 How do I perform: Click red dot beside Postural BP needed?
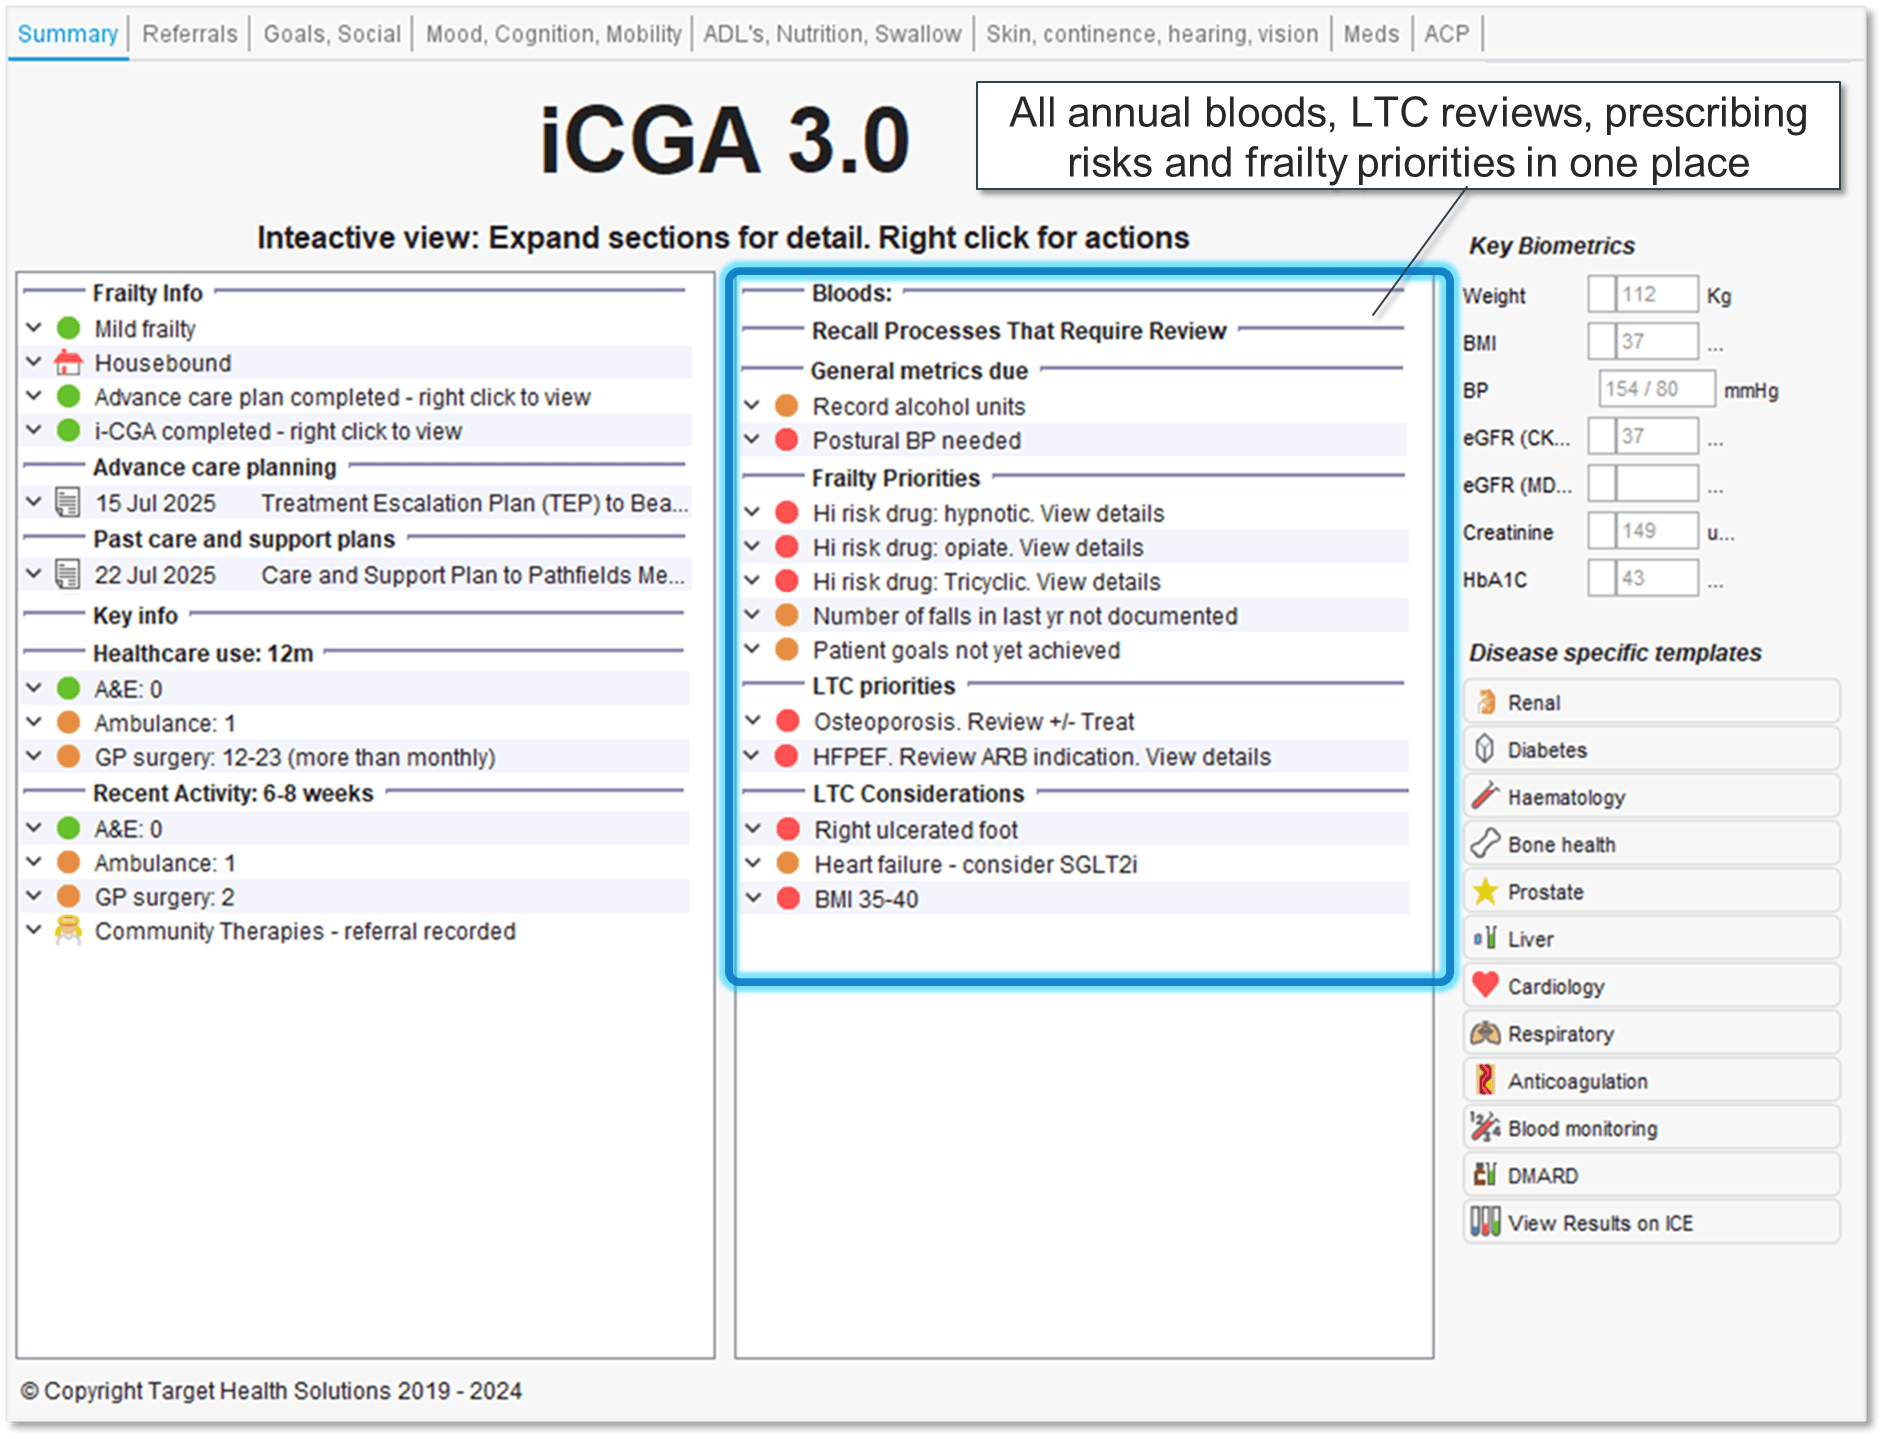tap(787, 440)
